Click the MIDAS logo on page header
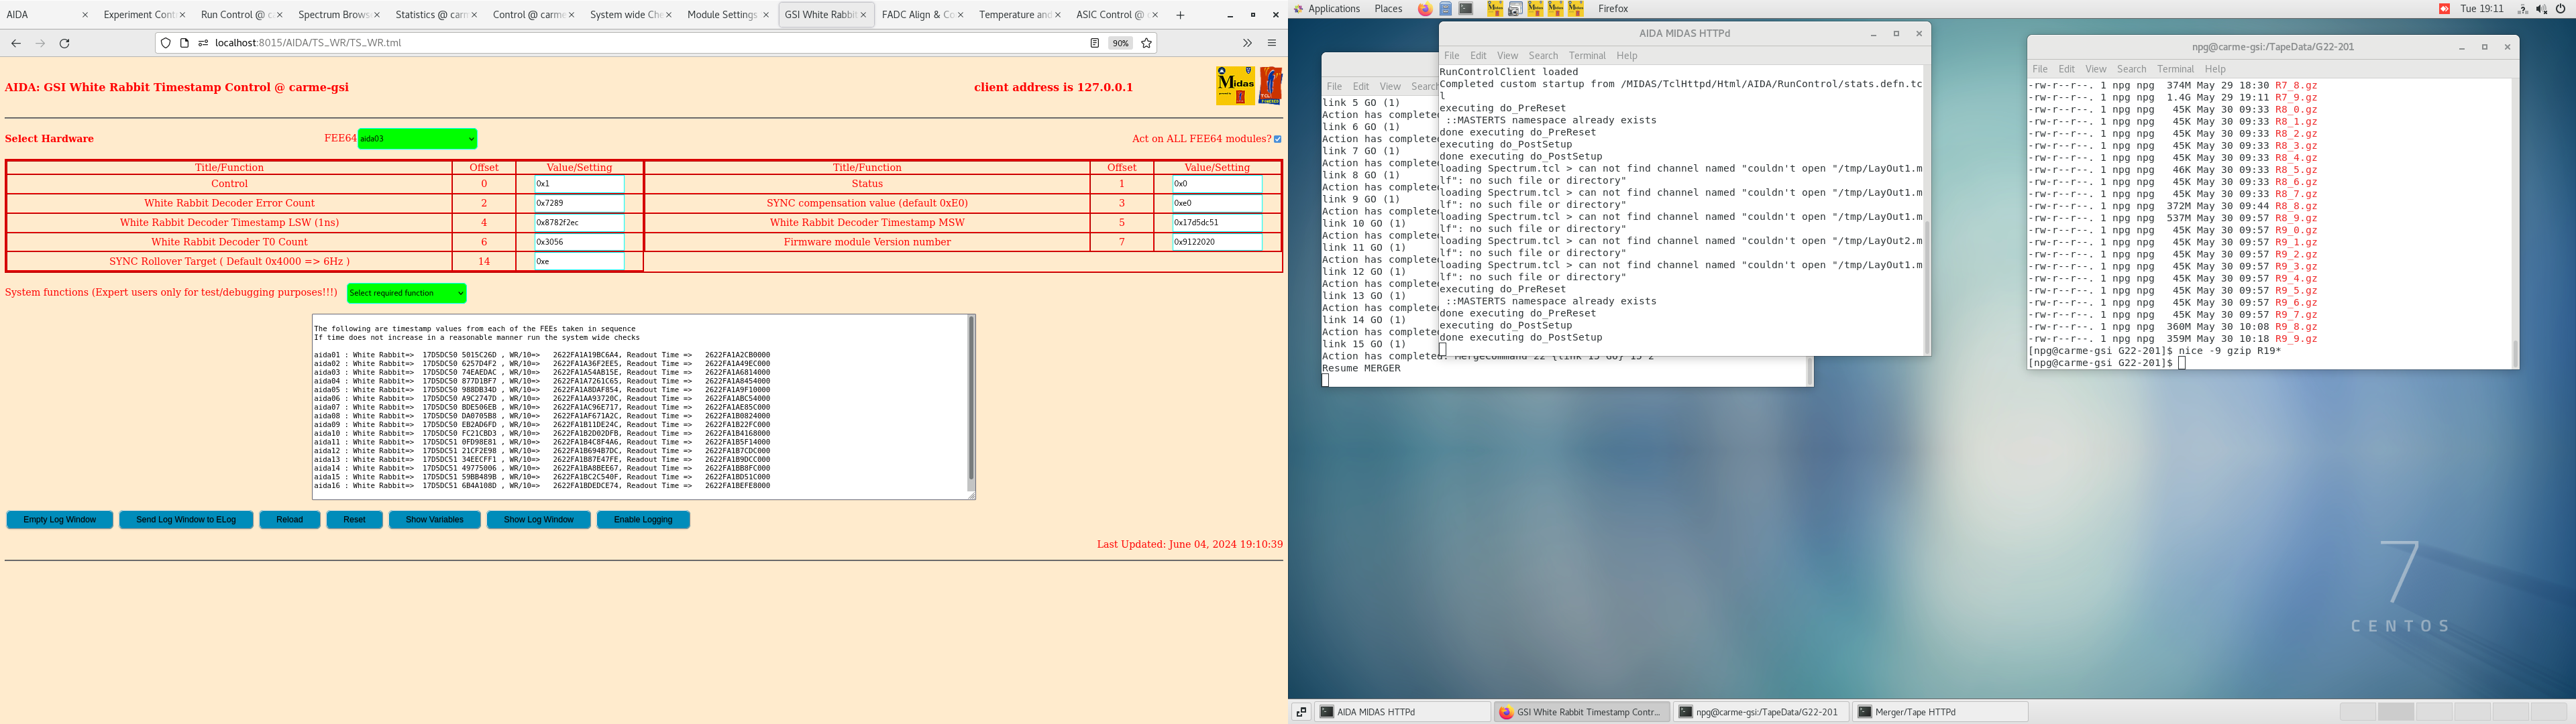2576x724 pixels. pyautogui.click(x=1235, y=85)
